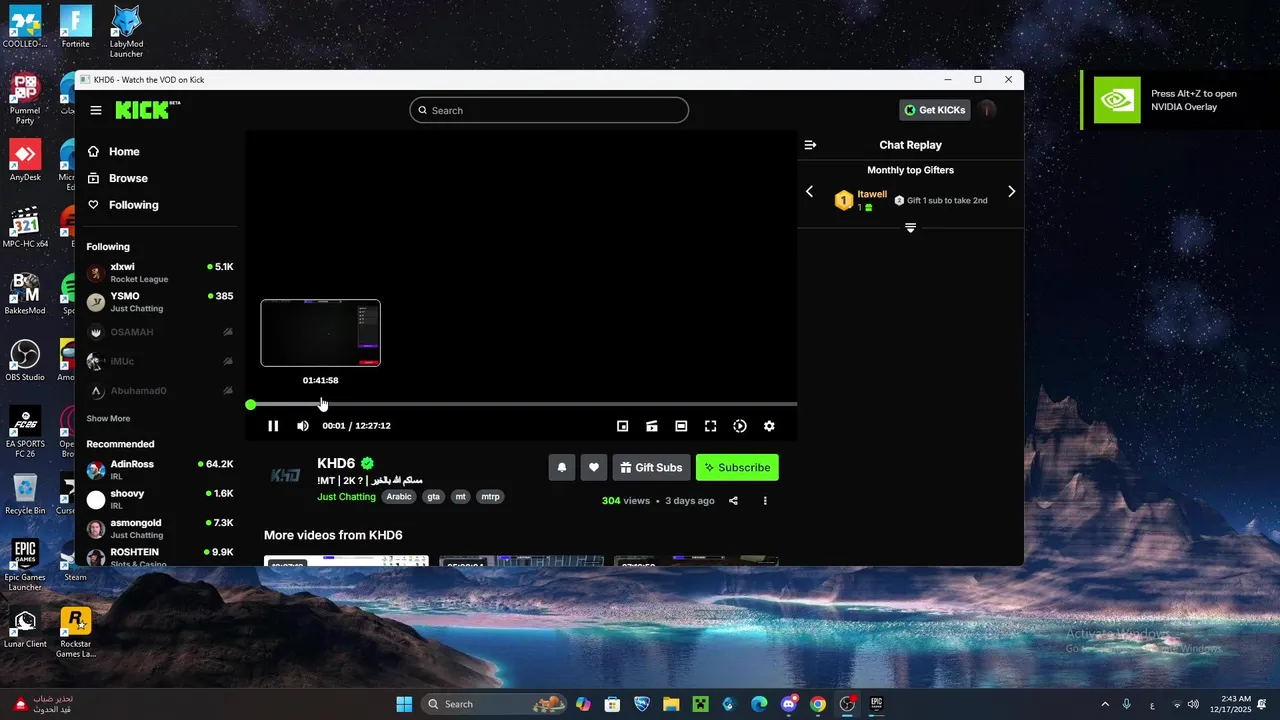Open Browse in the sidebar

pyautogui.click(x=117, y=178)
